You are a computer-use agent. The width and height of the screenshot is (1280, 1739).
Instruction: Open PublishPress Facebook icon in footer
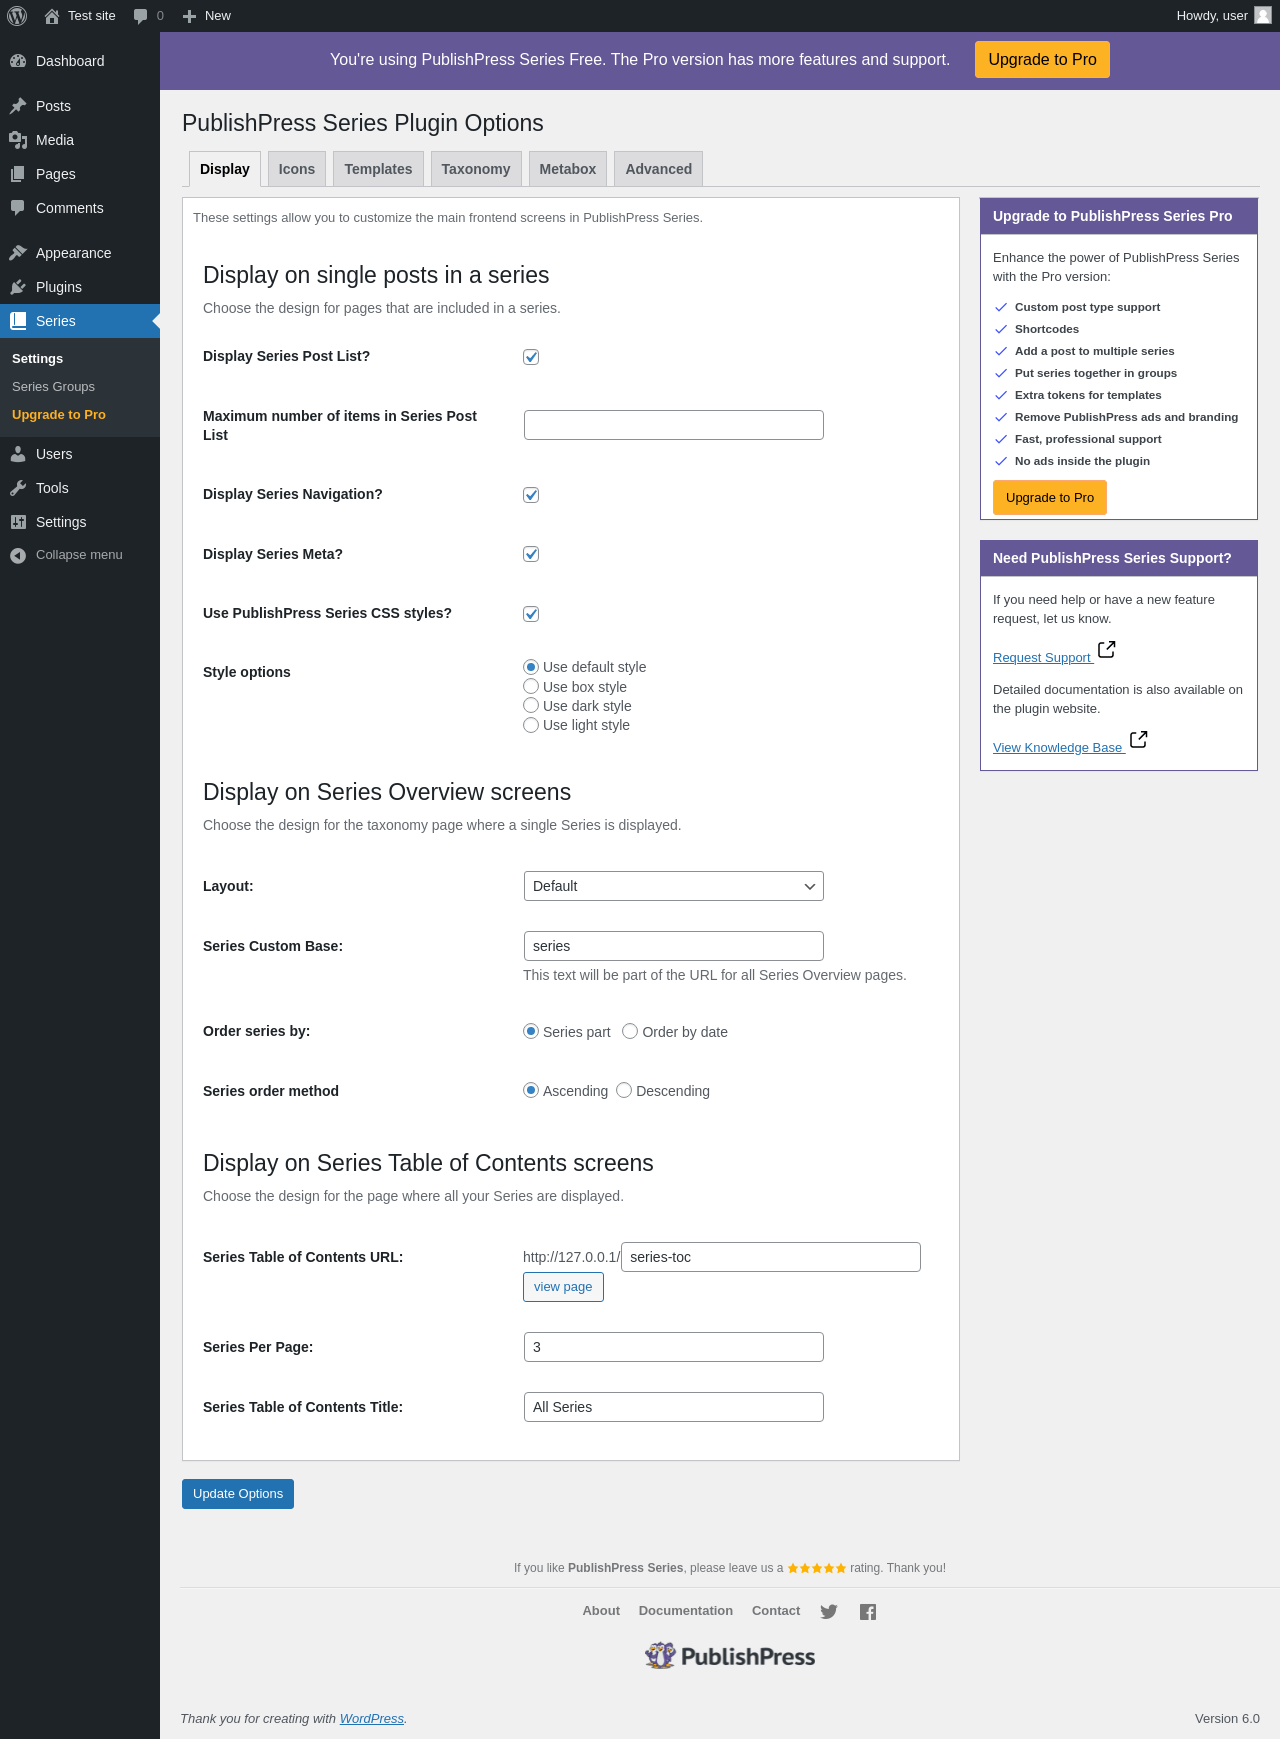coord(868,1612)
